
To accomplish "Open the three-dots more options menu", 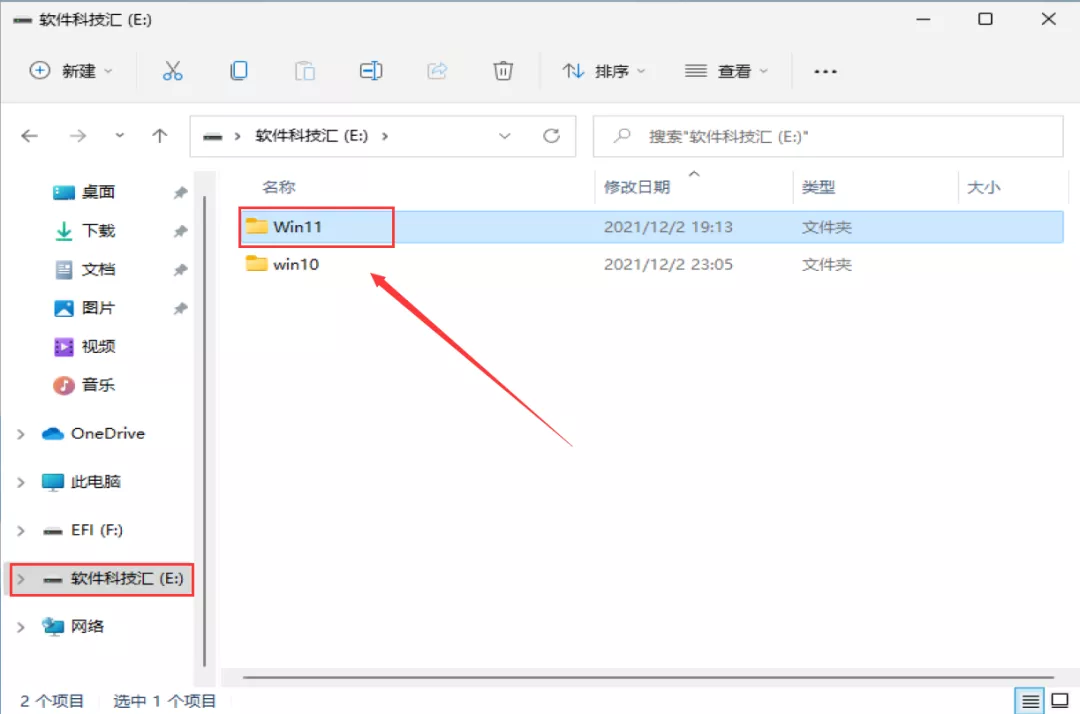I will click(x=825, y=71).
